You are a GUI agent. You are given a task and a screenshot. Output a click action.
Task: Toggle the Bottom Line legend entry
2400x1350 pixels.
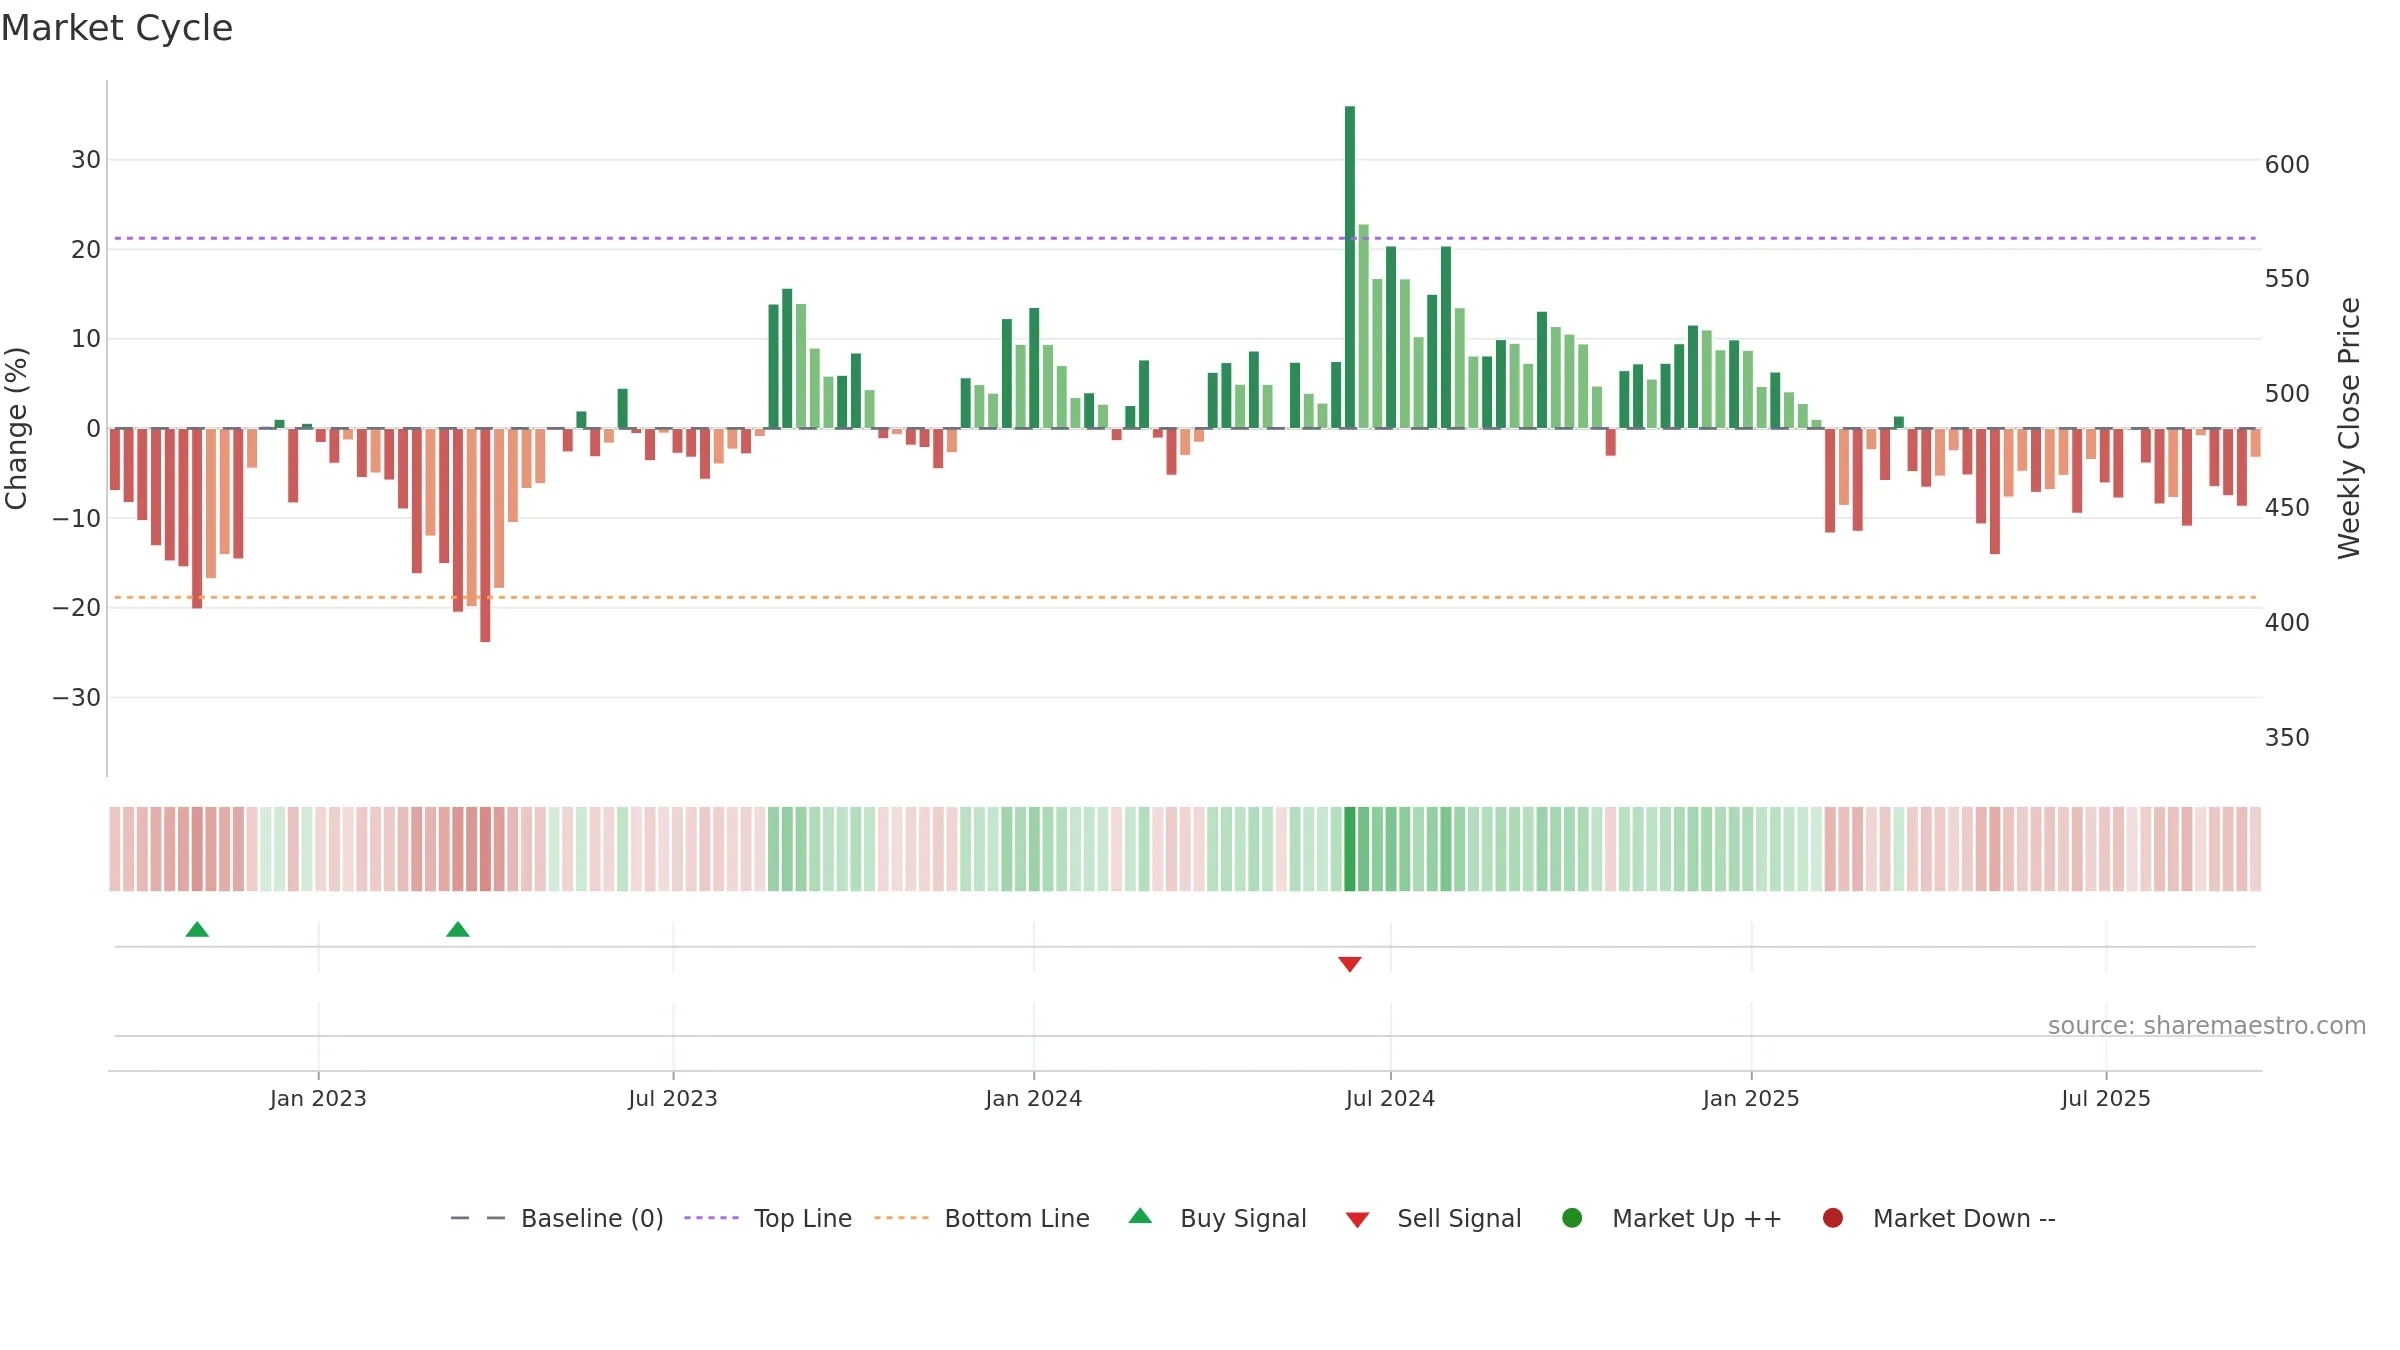point(982,1218)
